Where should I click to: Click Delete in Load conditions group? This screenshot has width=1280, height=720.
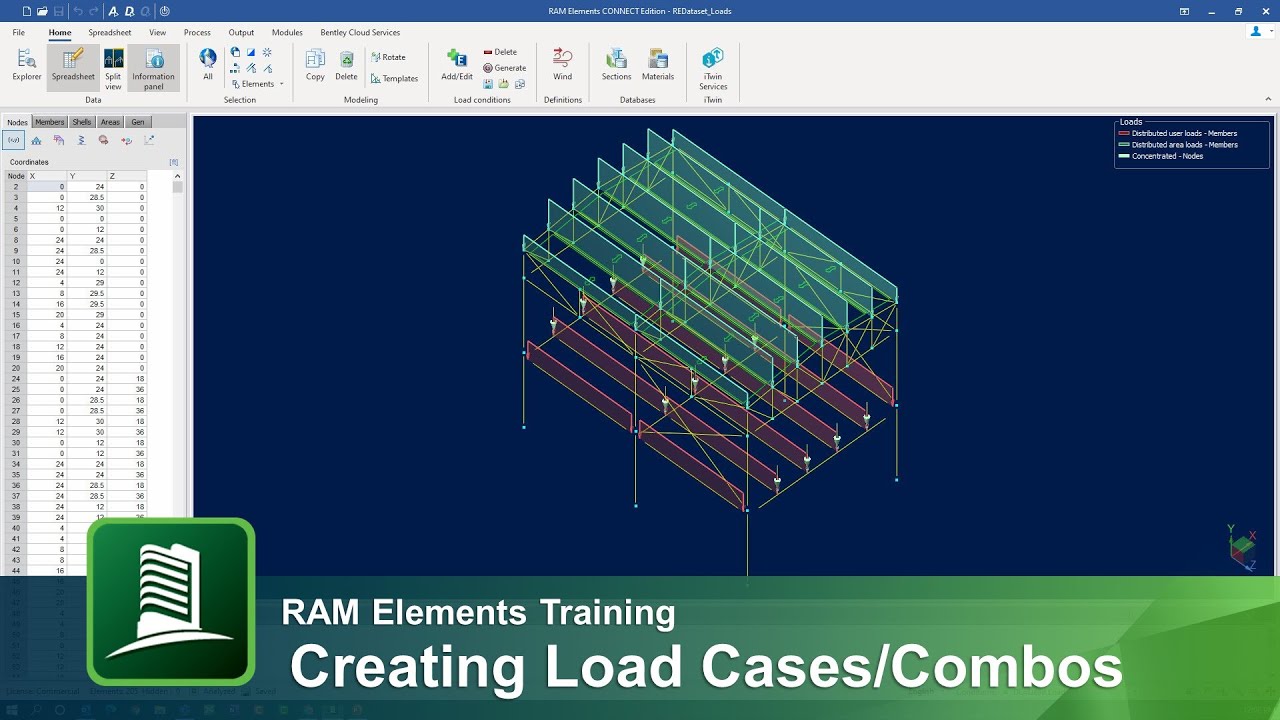(500, 52)
